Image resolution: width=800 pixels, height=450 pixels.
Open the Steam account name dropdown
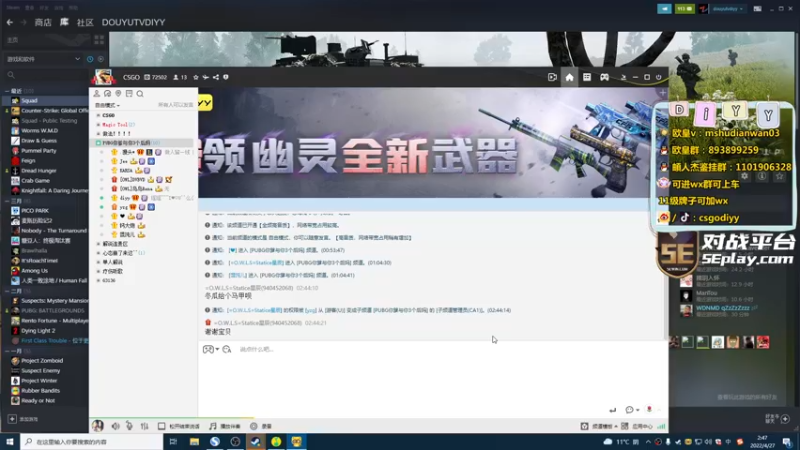(728, 9)
